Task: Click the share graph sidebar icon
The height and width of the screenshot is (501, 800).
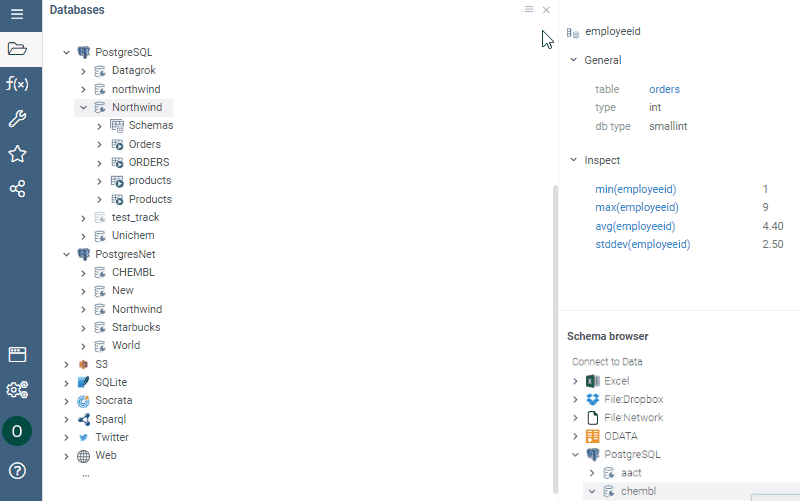Action: coord(17,189)
